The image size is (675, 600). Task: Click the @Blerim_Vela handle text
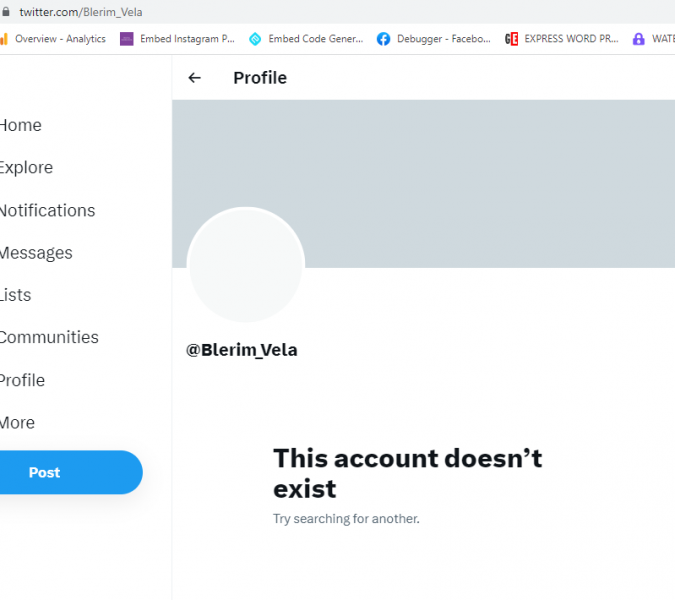click(x=242, y=350)
